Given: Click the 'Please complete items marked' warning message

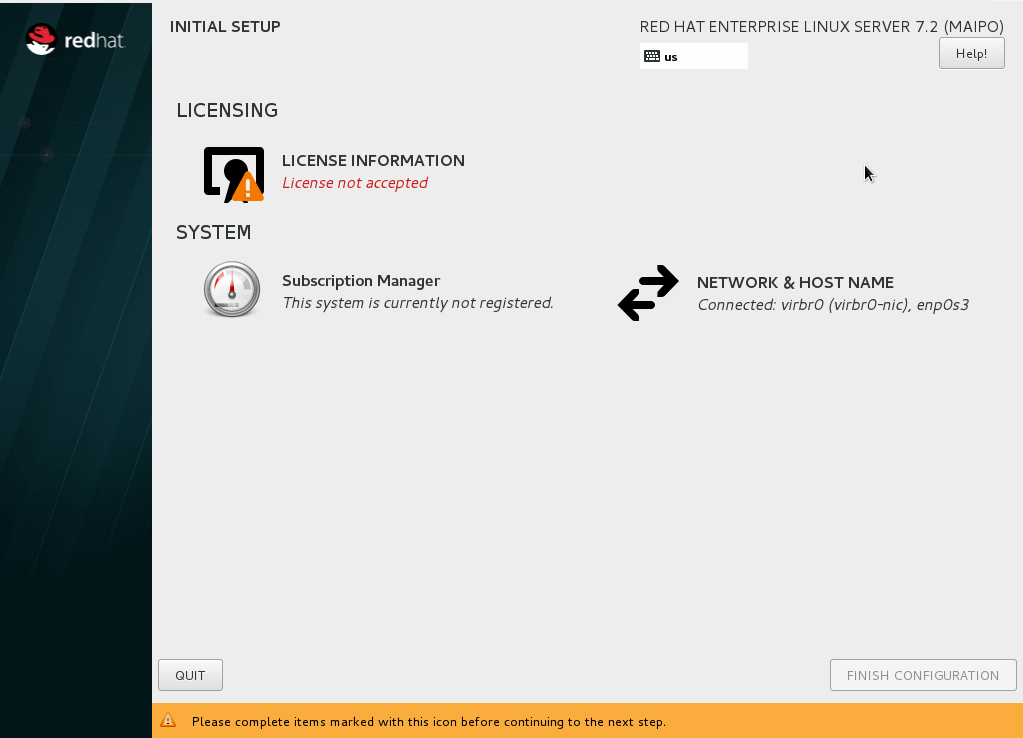Looking at the screenshot, I should point(429,722).
